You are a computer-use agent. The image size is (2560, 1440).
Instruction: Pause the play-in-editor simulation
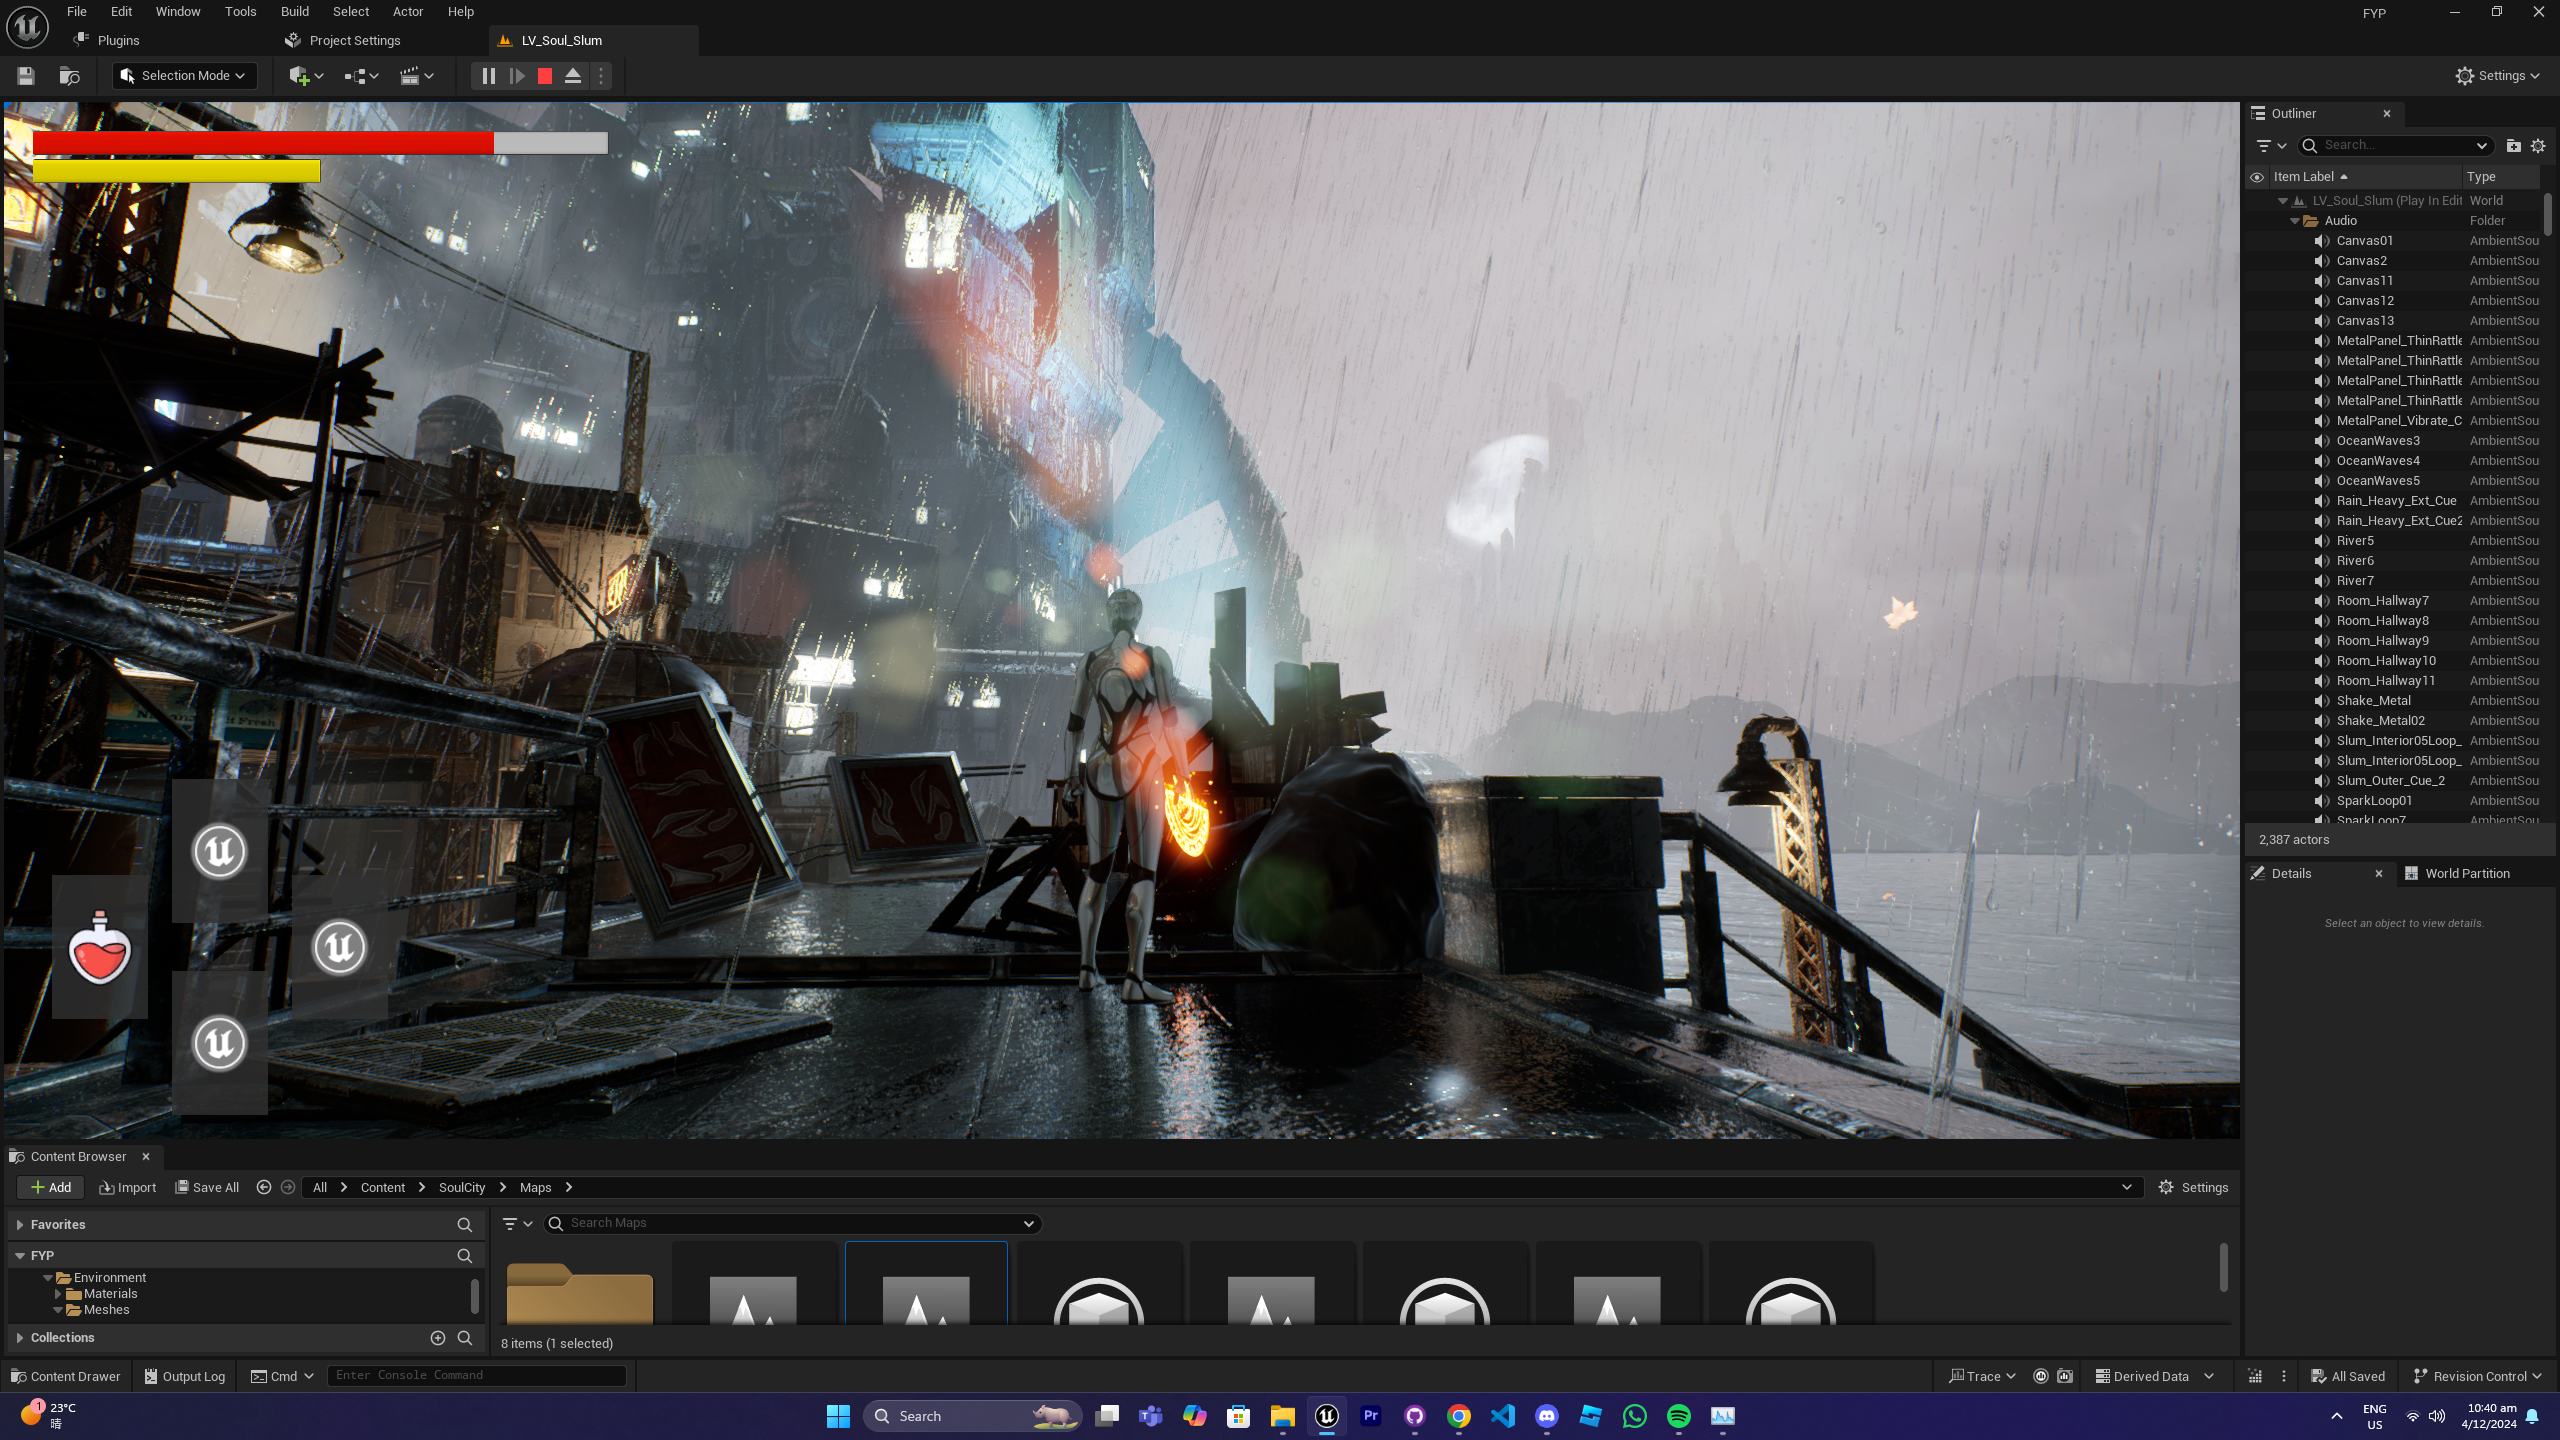[488, 76]
